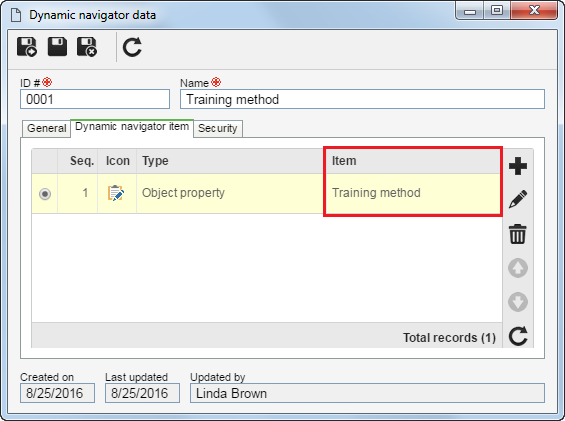Image resolution: width=565 pixels, height=421 pixels.
Task: Click the toolbar Refresh arrow icon
Action: coord(132,47)
